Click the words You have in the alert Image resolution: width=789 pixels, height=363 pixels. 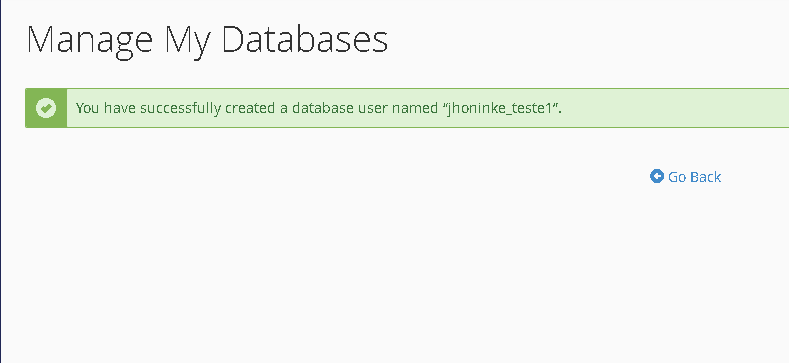click(106, 108)
